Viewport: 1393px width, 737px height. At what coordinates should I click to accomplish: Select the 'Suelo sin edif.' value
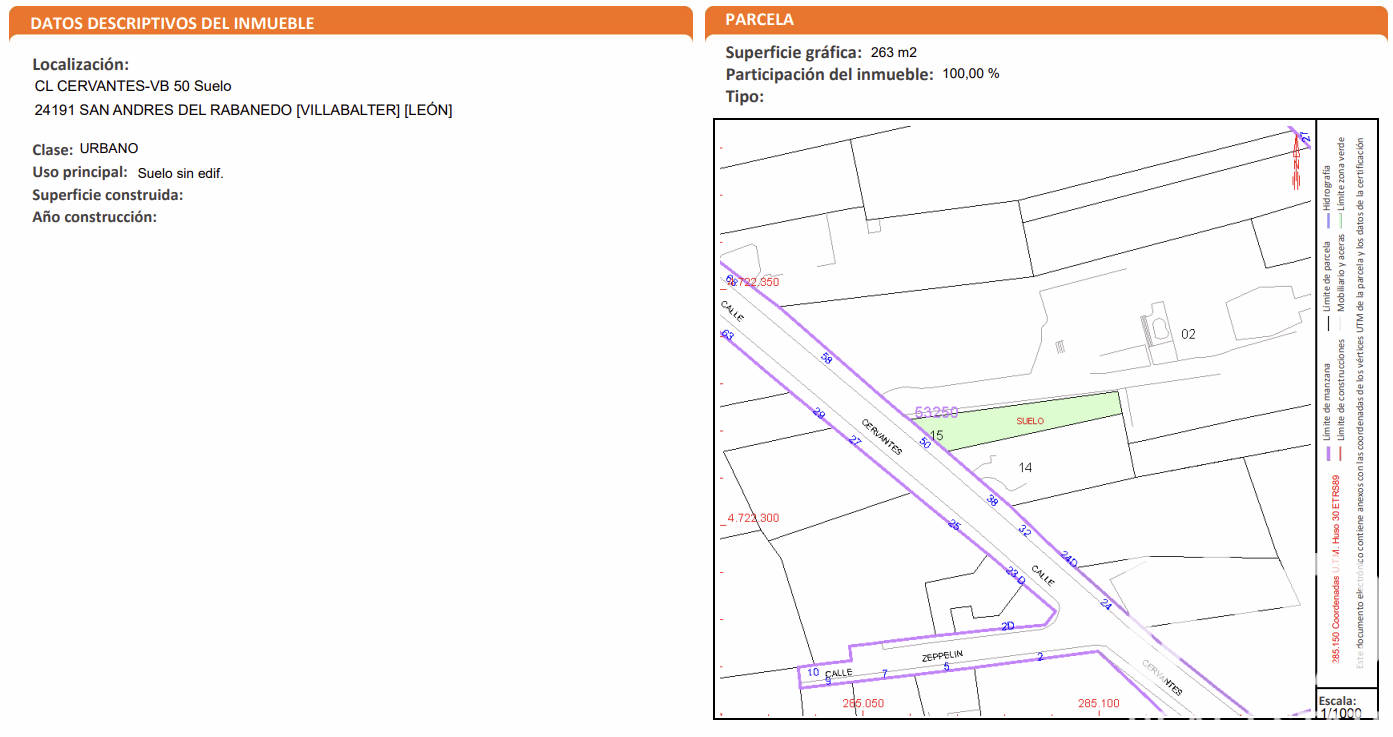pyautogui.click(x=181, y=173)
